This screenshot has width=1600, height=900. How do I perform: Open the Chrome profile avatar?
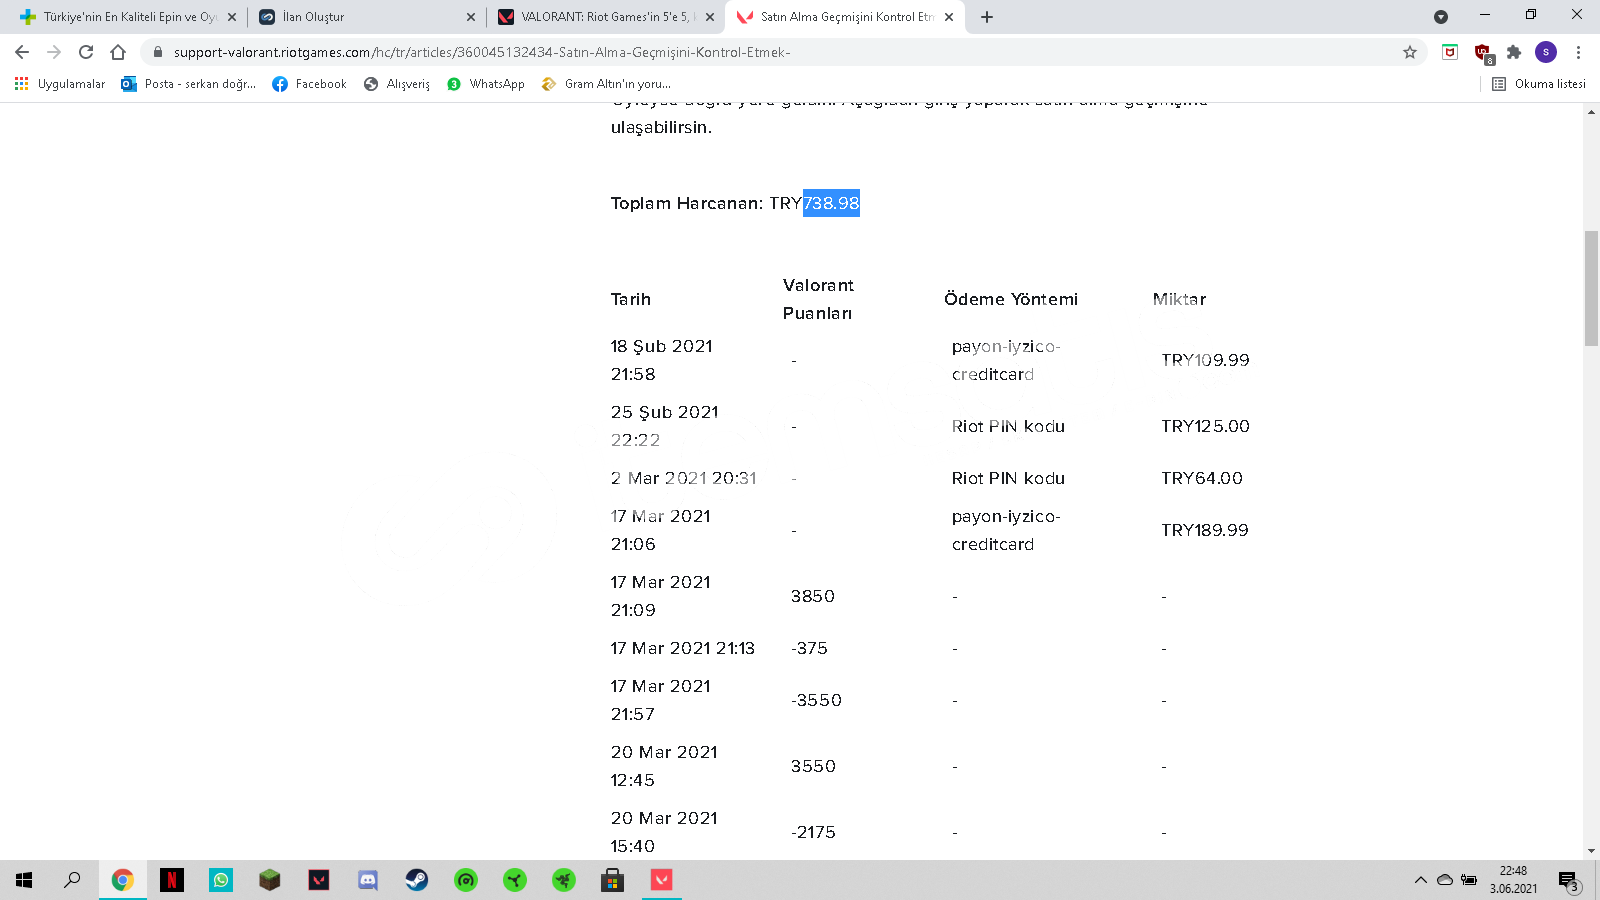1546,52
